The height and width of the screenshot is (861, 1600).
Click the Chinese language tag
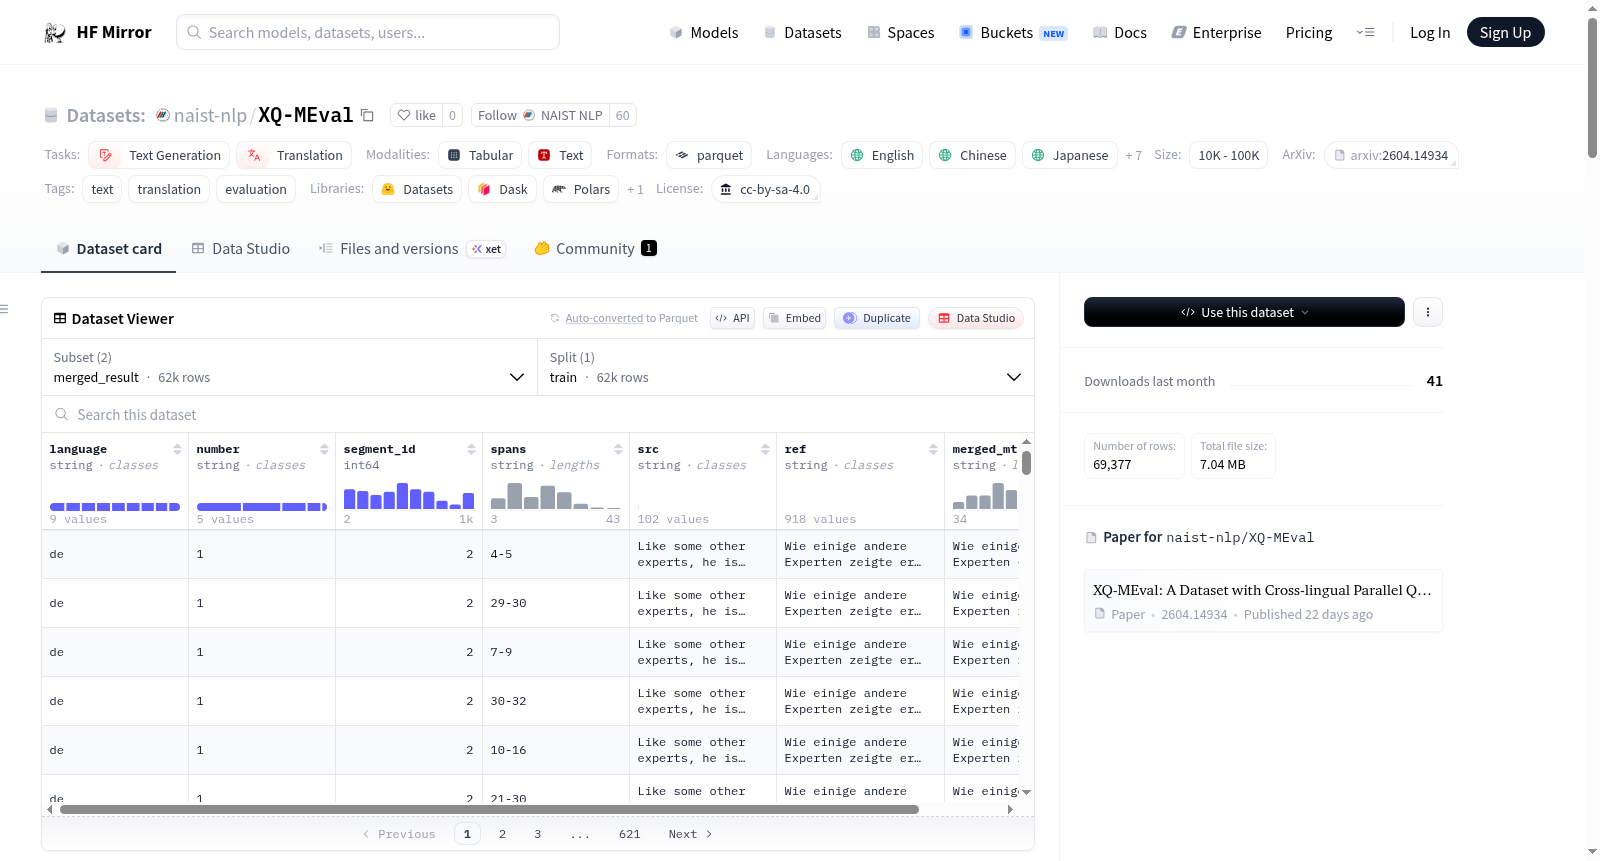(x=973, y=155)
